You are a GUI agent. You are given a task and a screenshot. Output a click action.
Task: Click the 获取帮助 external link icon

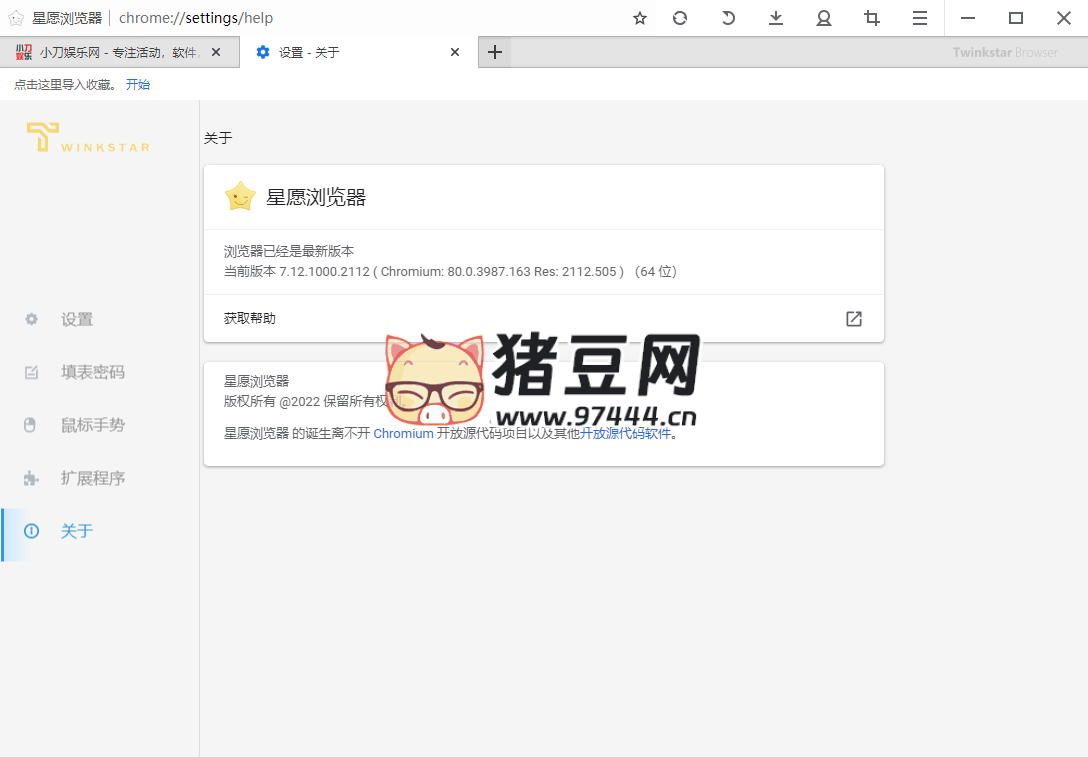click(x=853, y=319)
